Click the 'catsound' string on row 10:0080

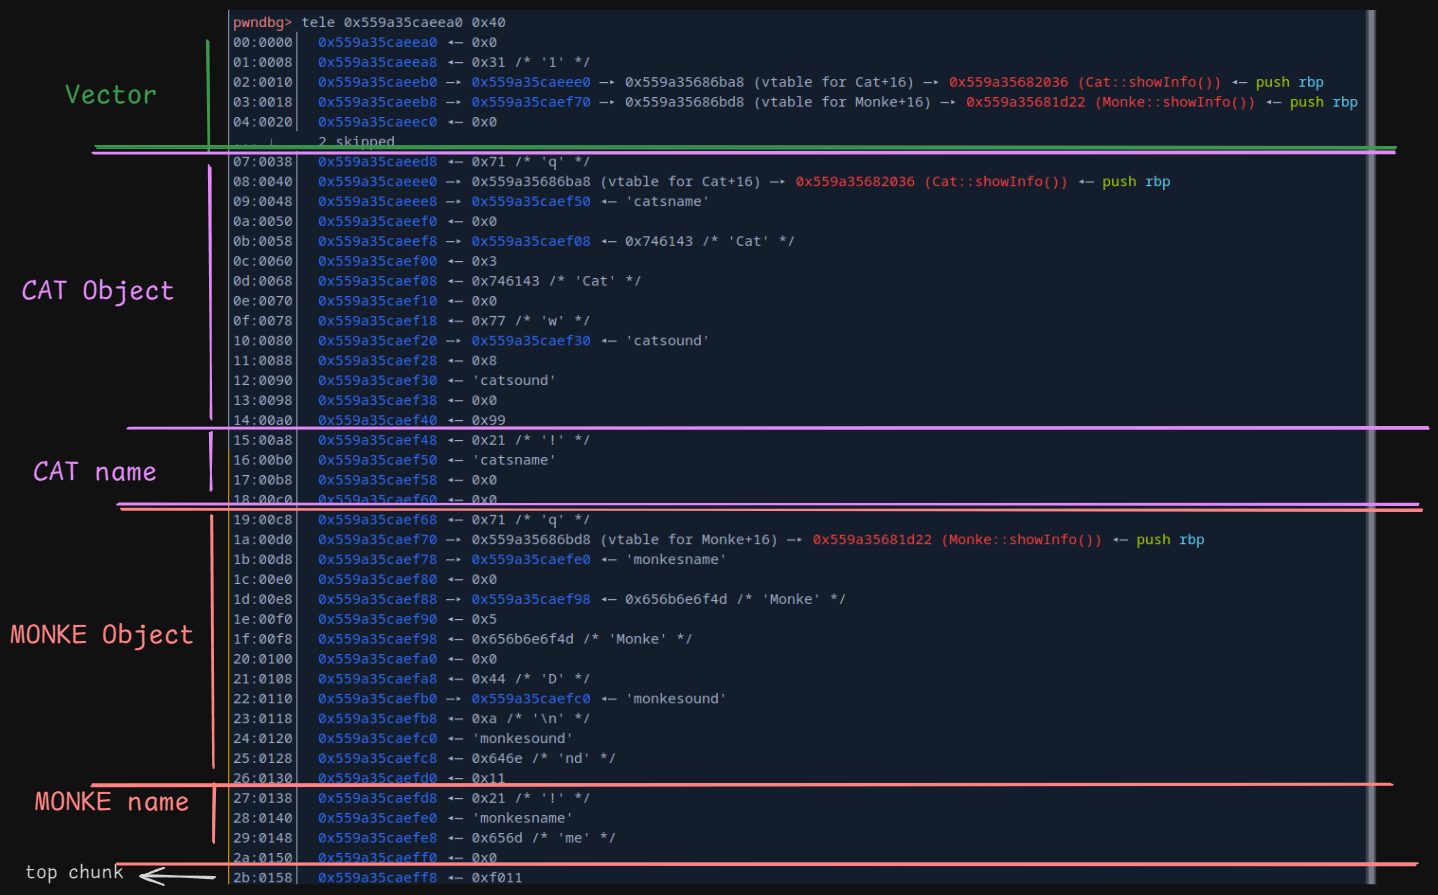click(668, 341)
